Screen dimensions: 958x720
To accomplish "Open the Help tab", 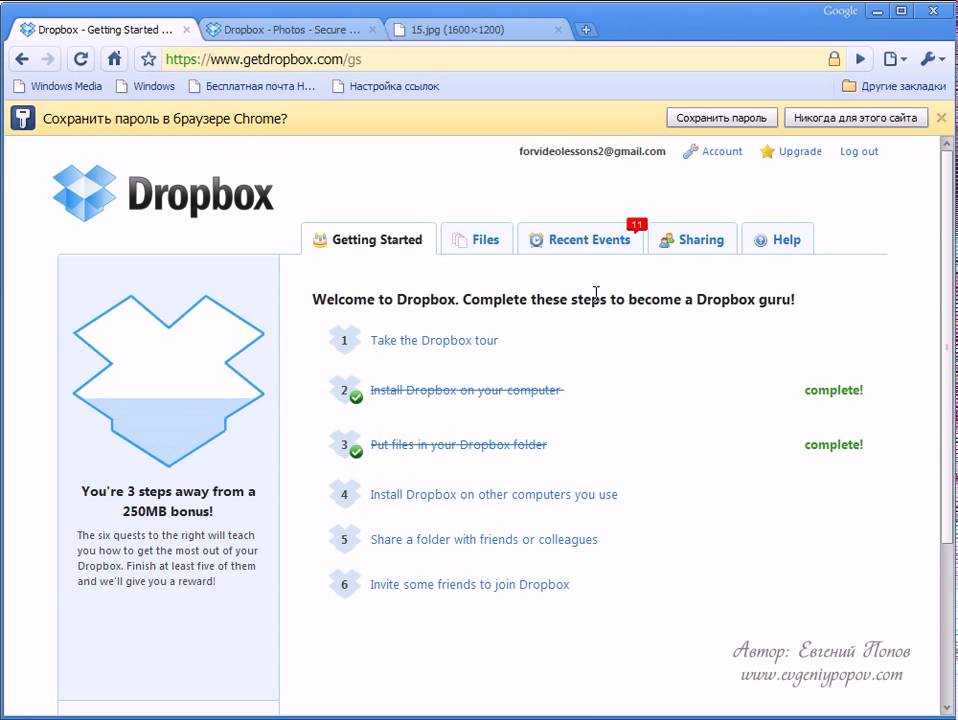I will (x=778, y=239).
